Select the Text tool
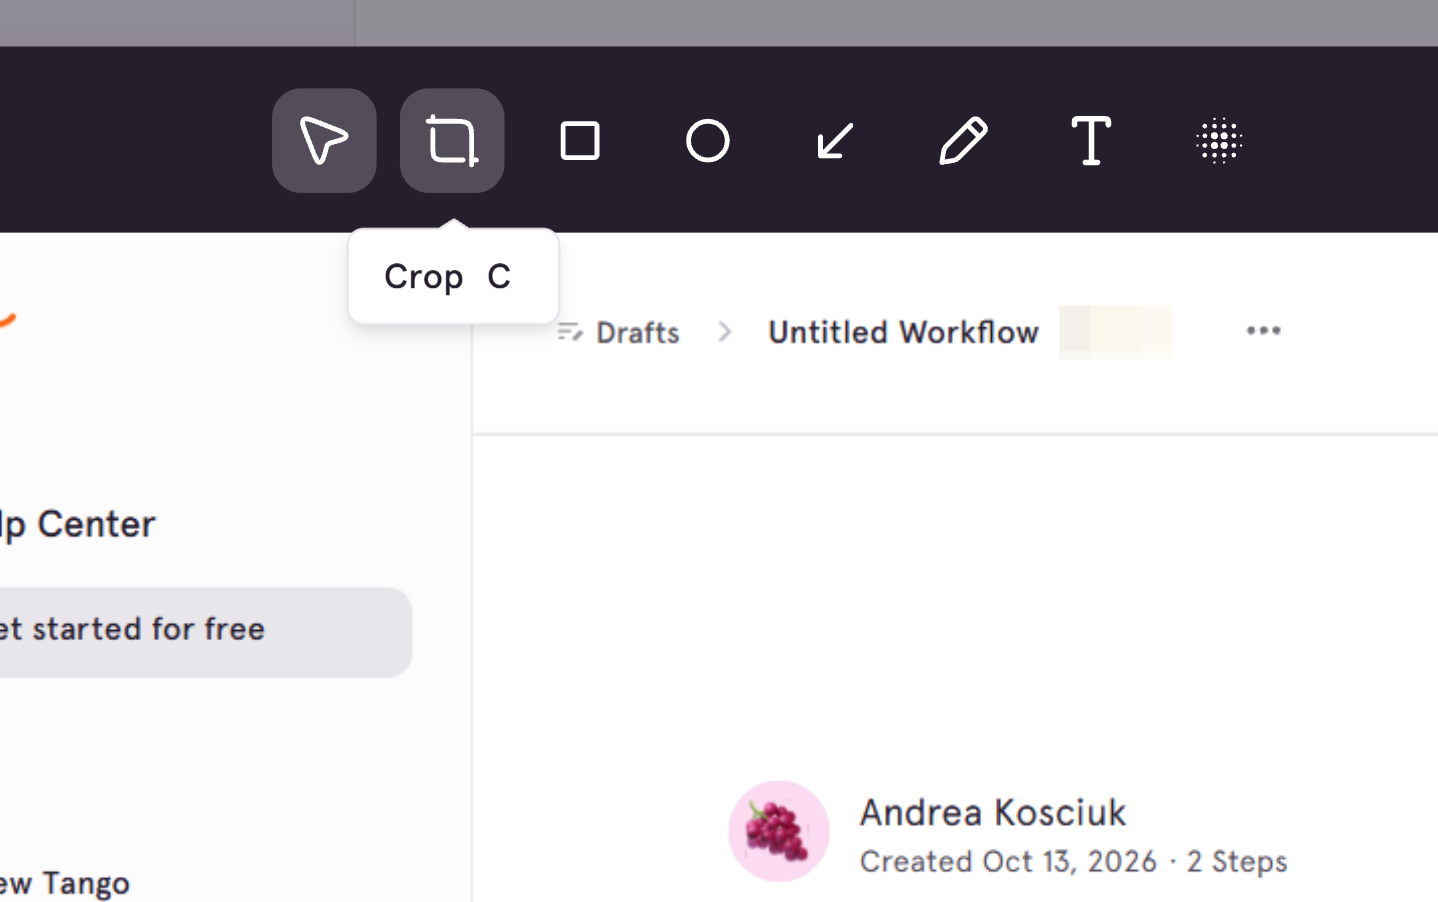Screen dimensions: 1438x902 pyautogui.click(x=1091, y=141)
